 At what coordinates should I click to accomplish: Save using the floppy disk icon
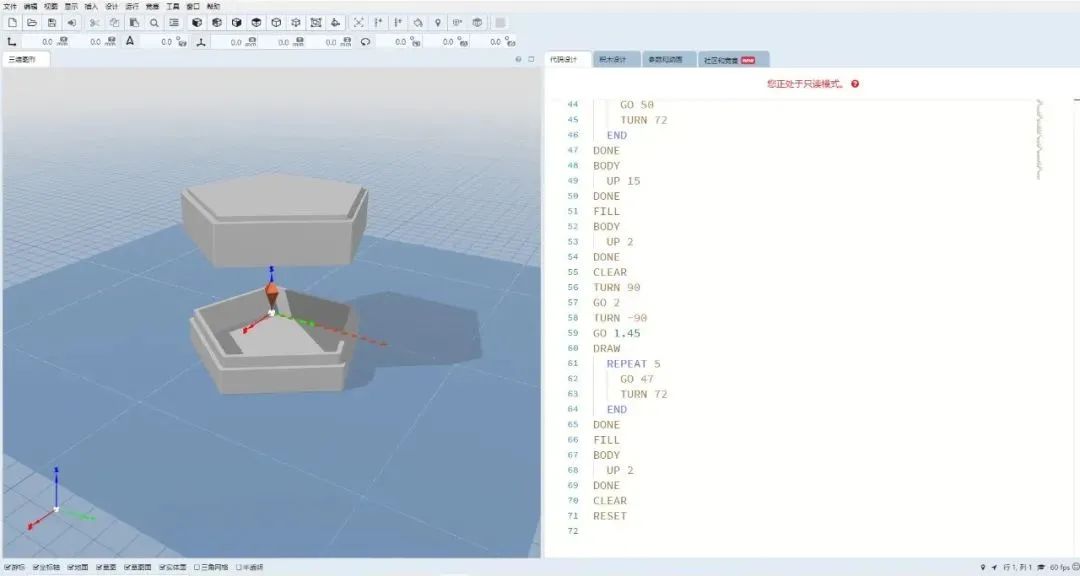tap(52, 22)
